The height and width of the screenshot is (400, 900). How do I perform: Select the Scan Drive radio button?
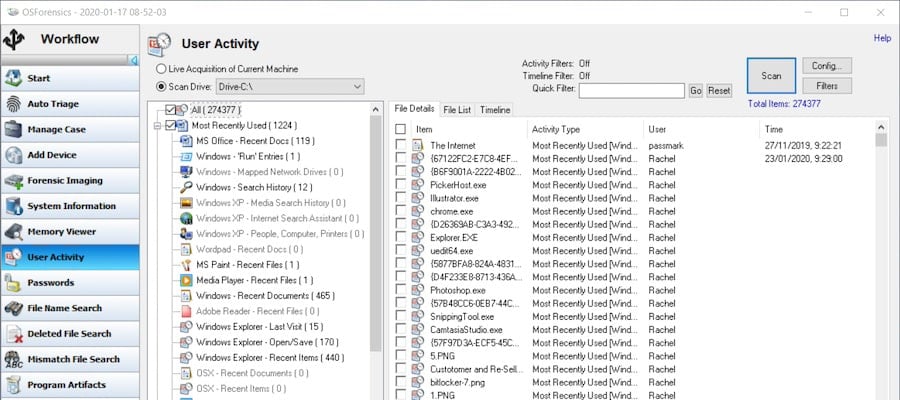(161, 87)
